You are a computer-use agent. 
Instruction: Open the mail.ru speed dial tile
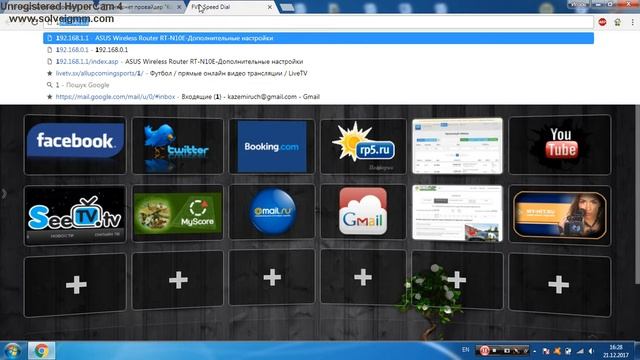pos(272,211)
